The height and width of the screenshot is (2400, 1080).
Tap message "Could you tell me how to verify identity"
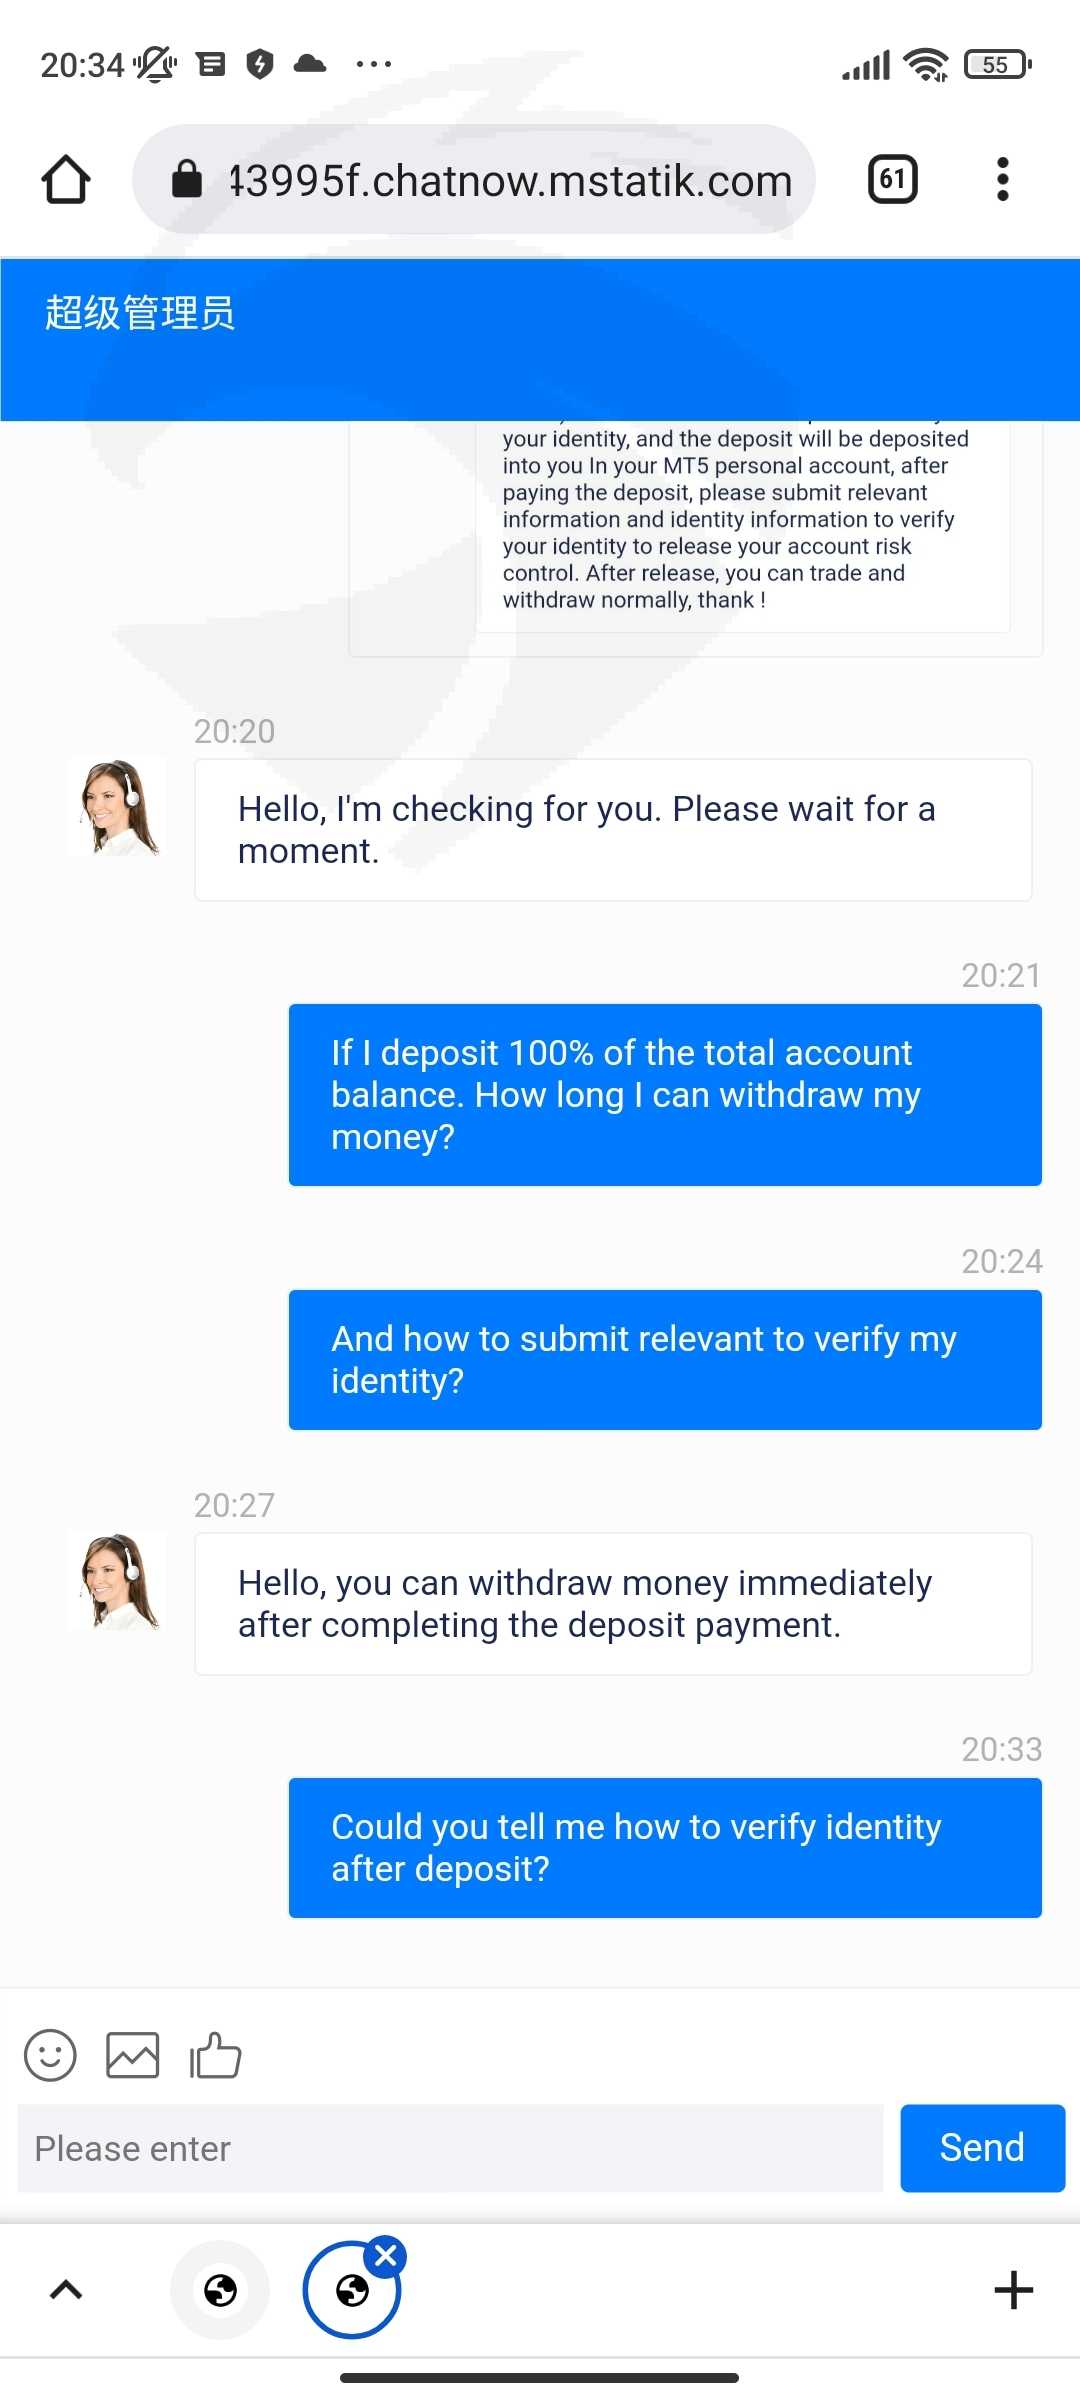click(x=665, y=1847)
